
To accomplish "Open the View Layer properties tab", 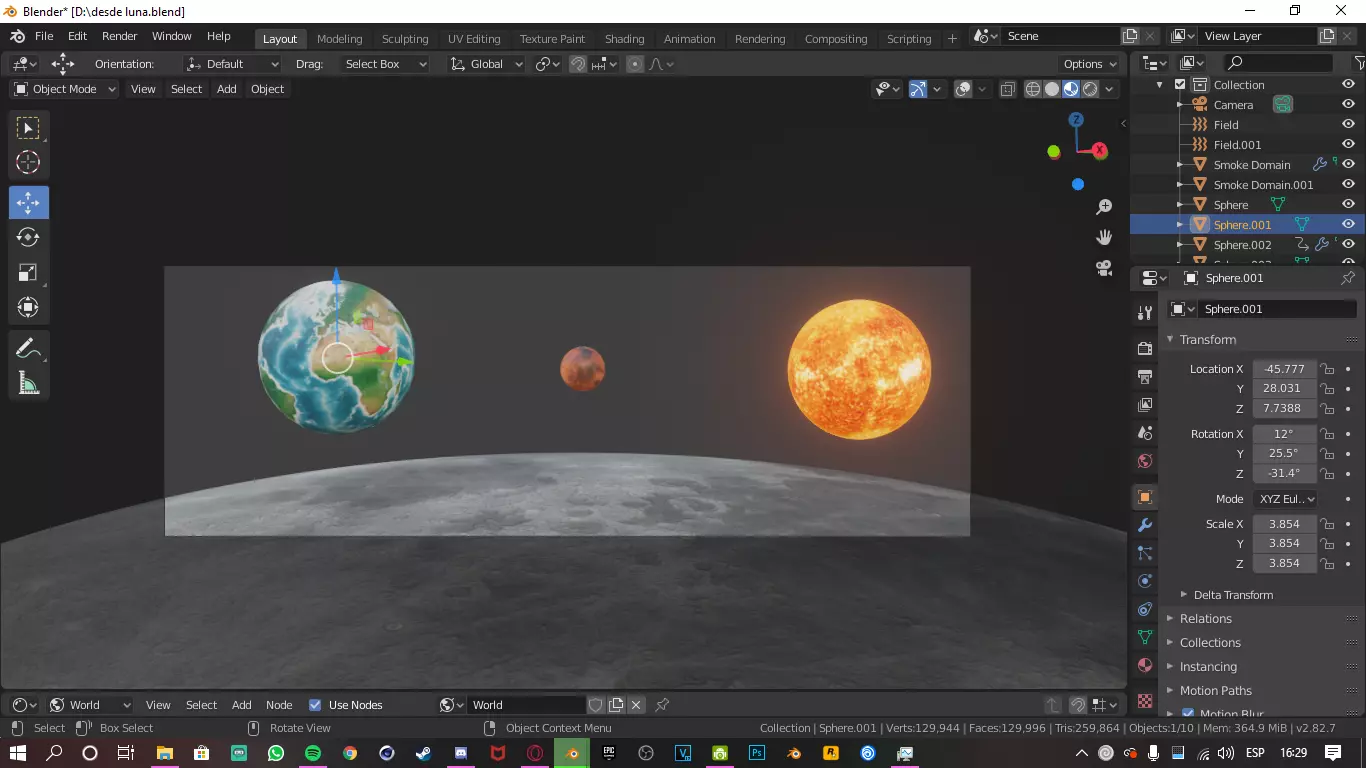I will (1145, 405).
